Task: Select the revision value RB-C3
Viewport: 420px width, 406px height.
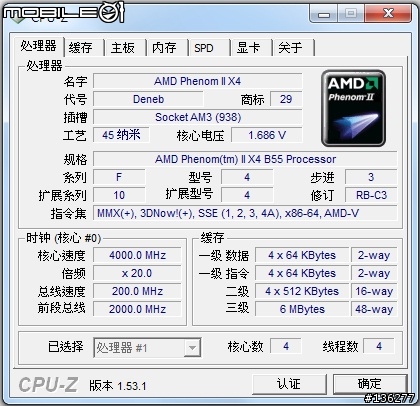Action: click(371, 195)
